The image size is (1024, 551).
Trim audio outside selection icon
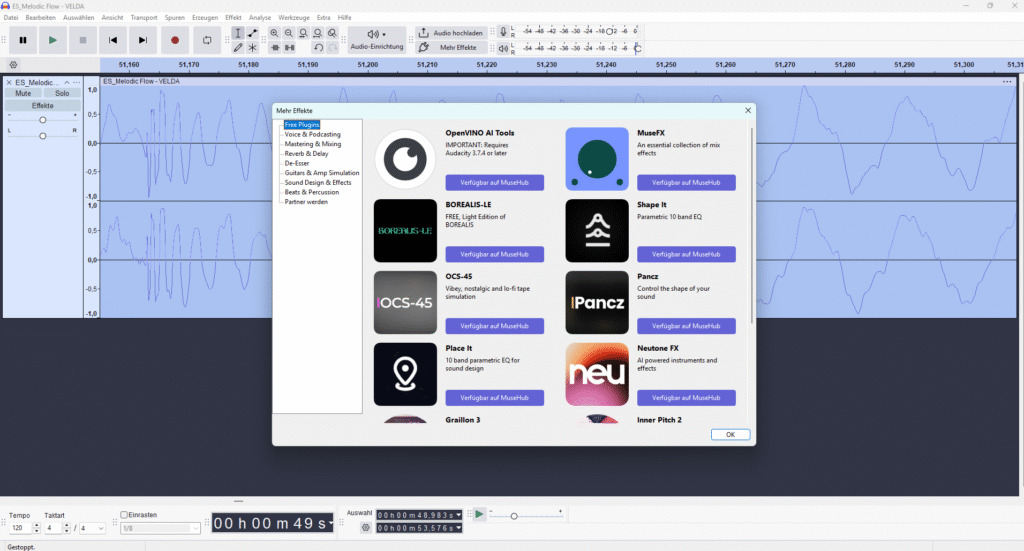pos(275,48)
